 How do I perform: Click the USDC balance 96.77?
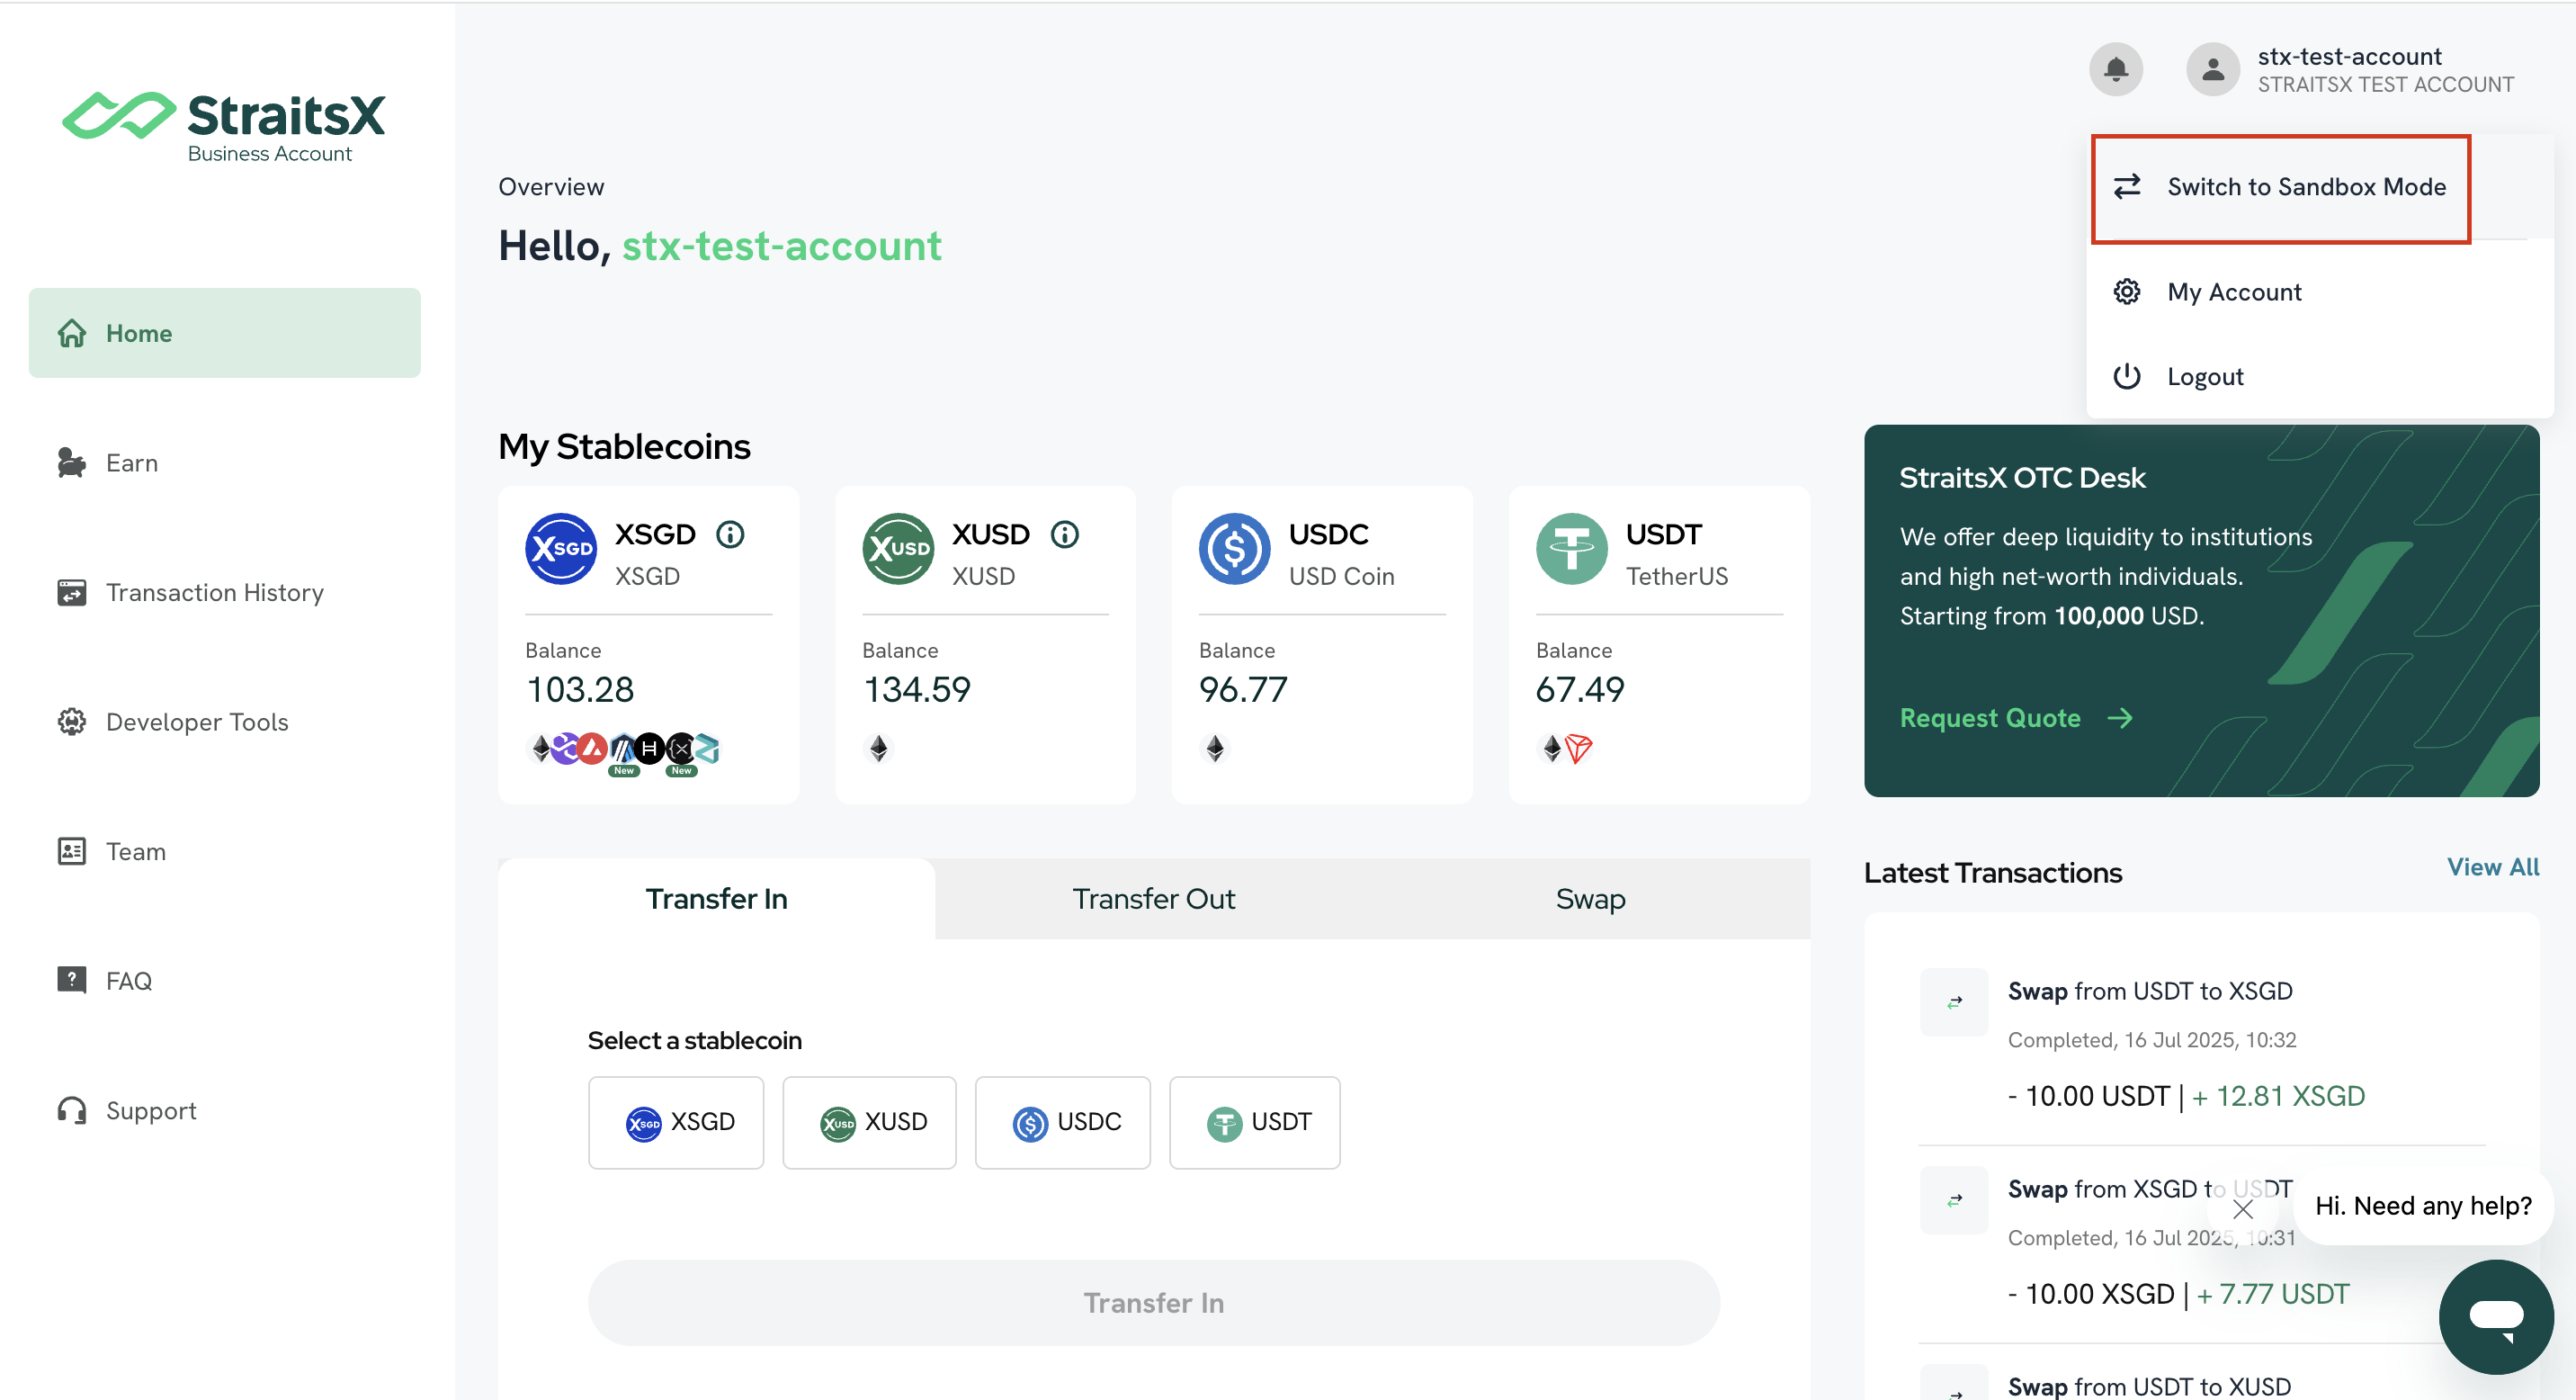[1243, 689]
